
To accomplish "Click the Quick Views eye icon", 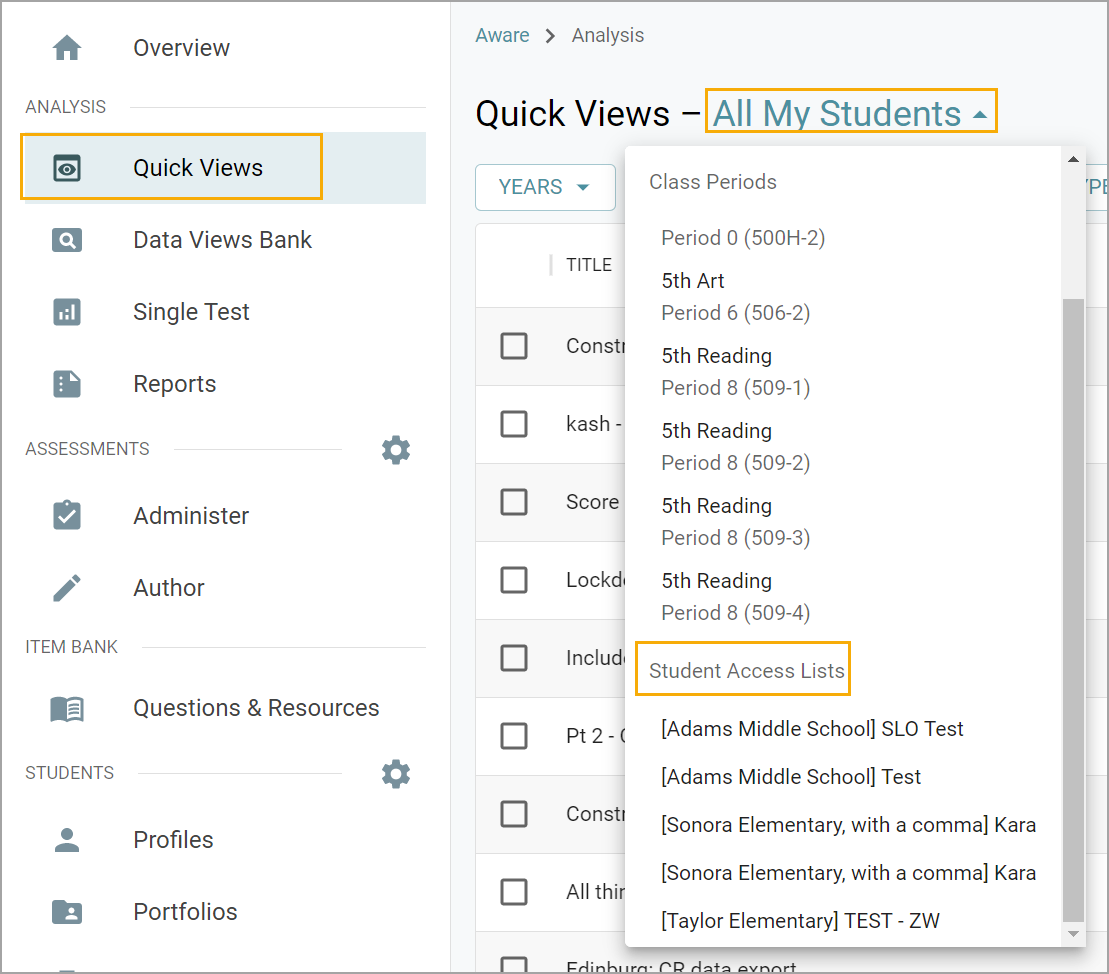I will tap(67, 168).
